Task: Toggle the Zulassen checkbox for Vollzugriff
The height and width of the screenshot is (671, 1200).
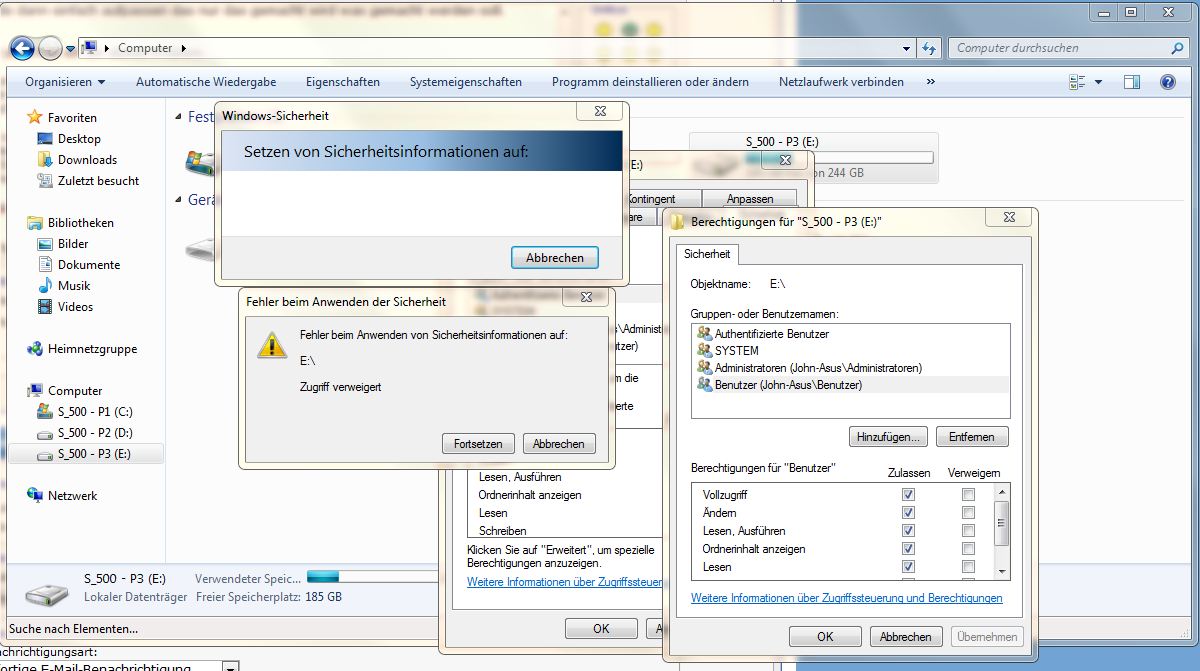Action: coord(908,495)
